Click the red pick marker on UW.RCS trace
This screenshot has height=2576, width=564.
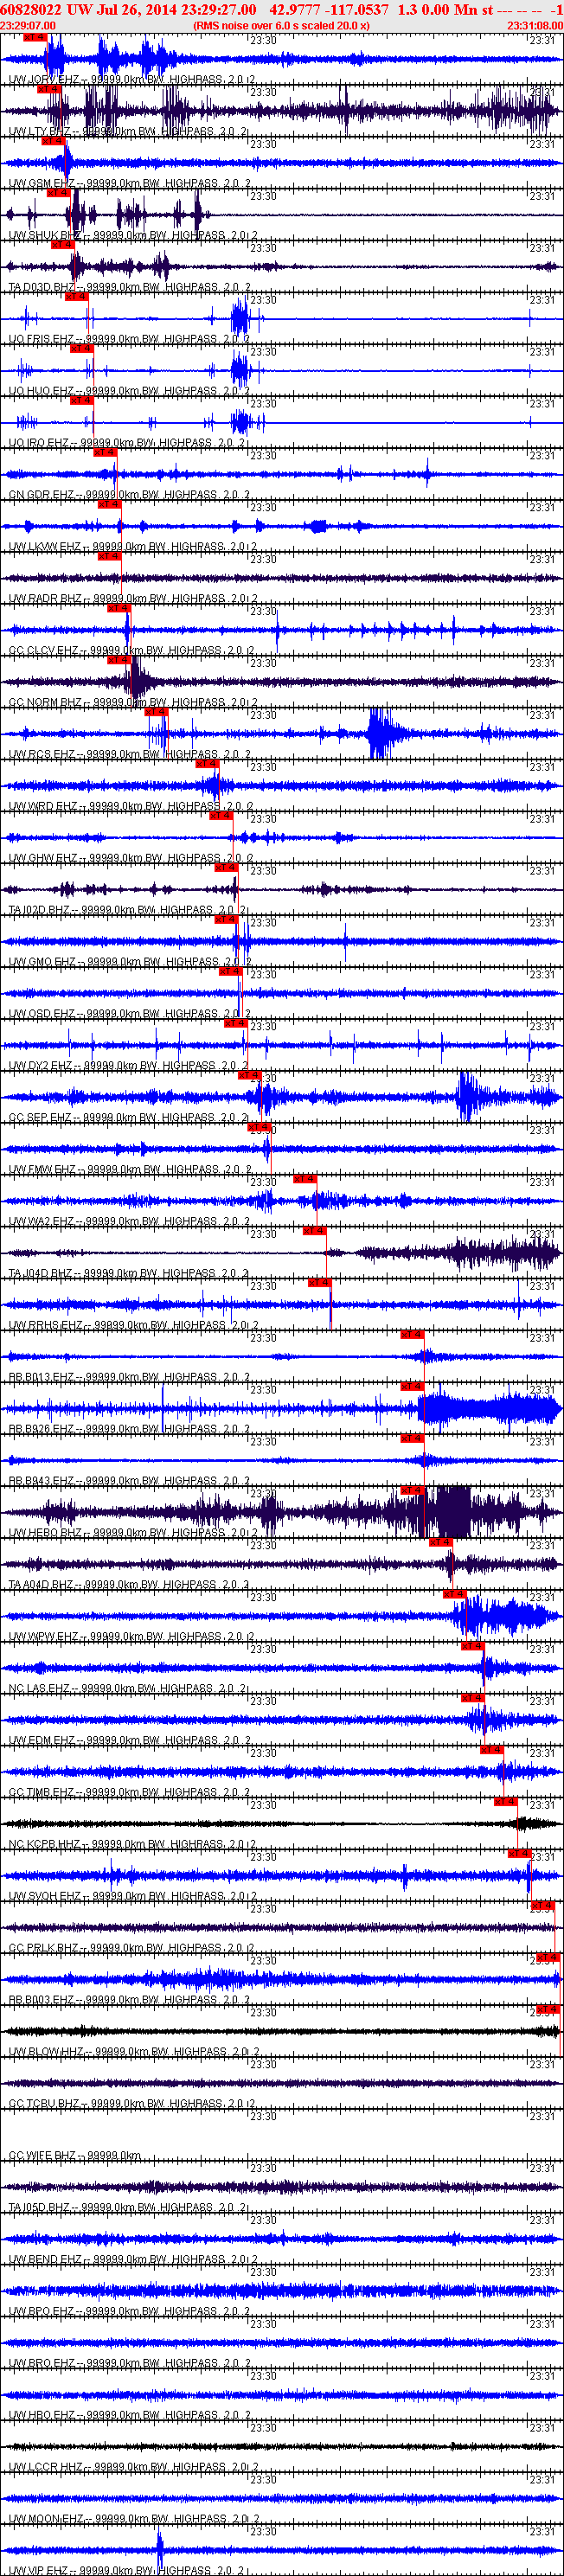pos(156,712)
